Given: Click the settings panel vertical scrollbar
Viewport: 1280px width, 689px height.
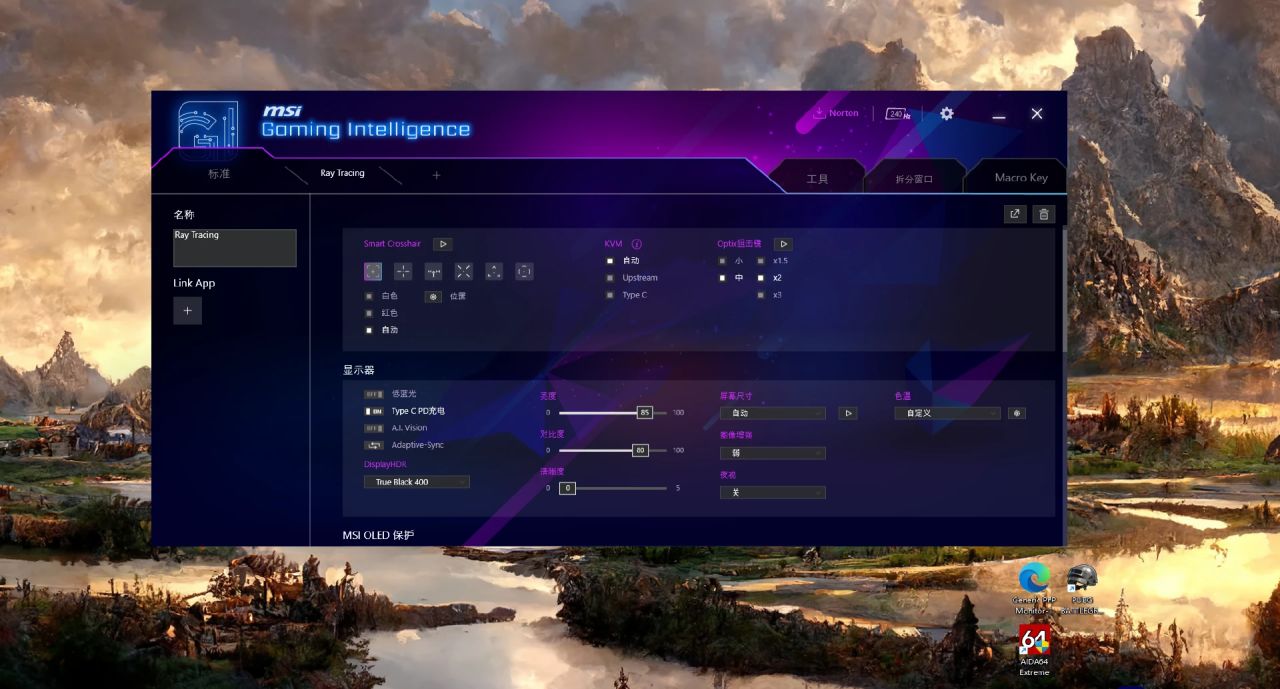Looking at the screenshot, I should [1064, 290].
